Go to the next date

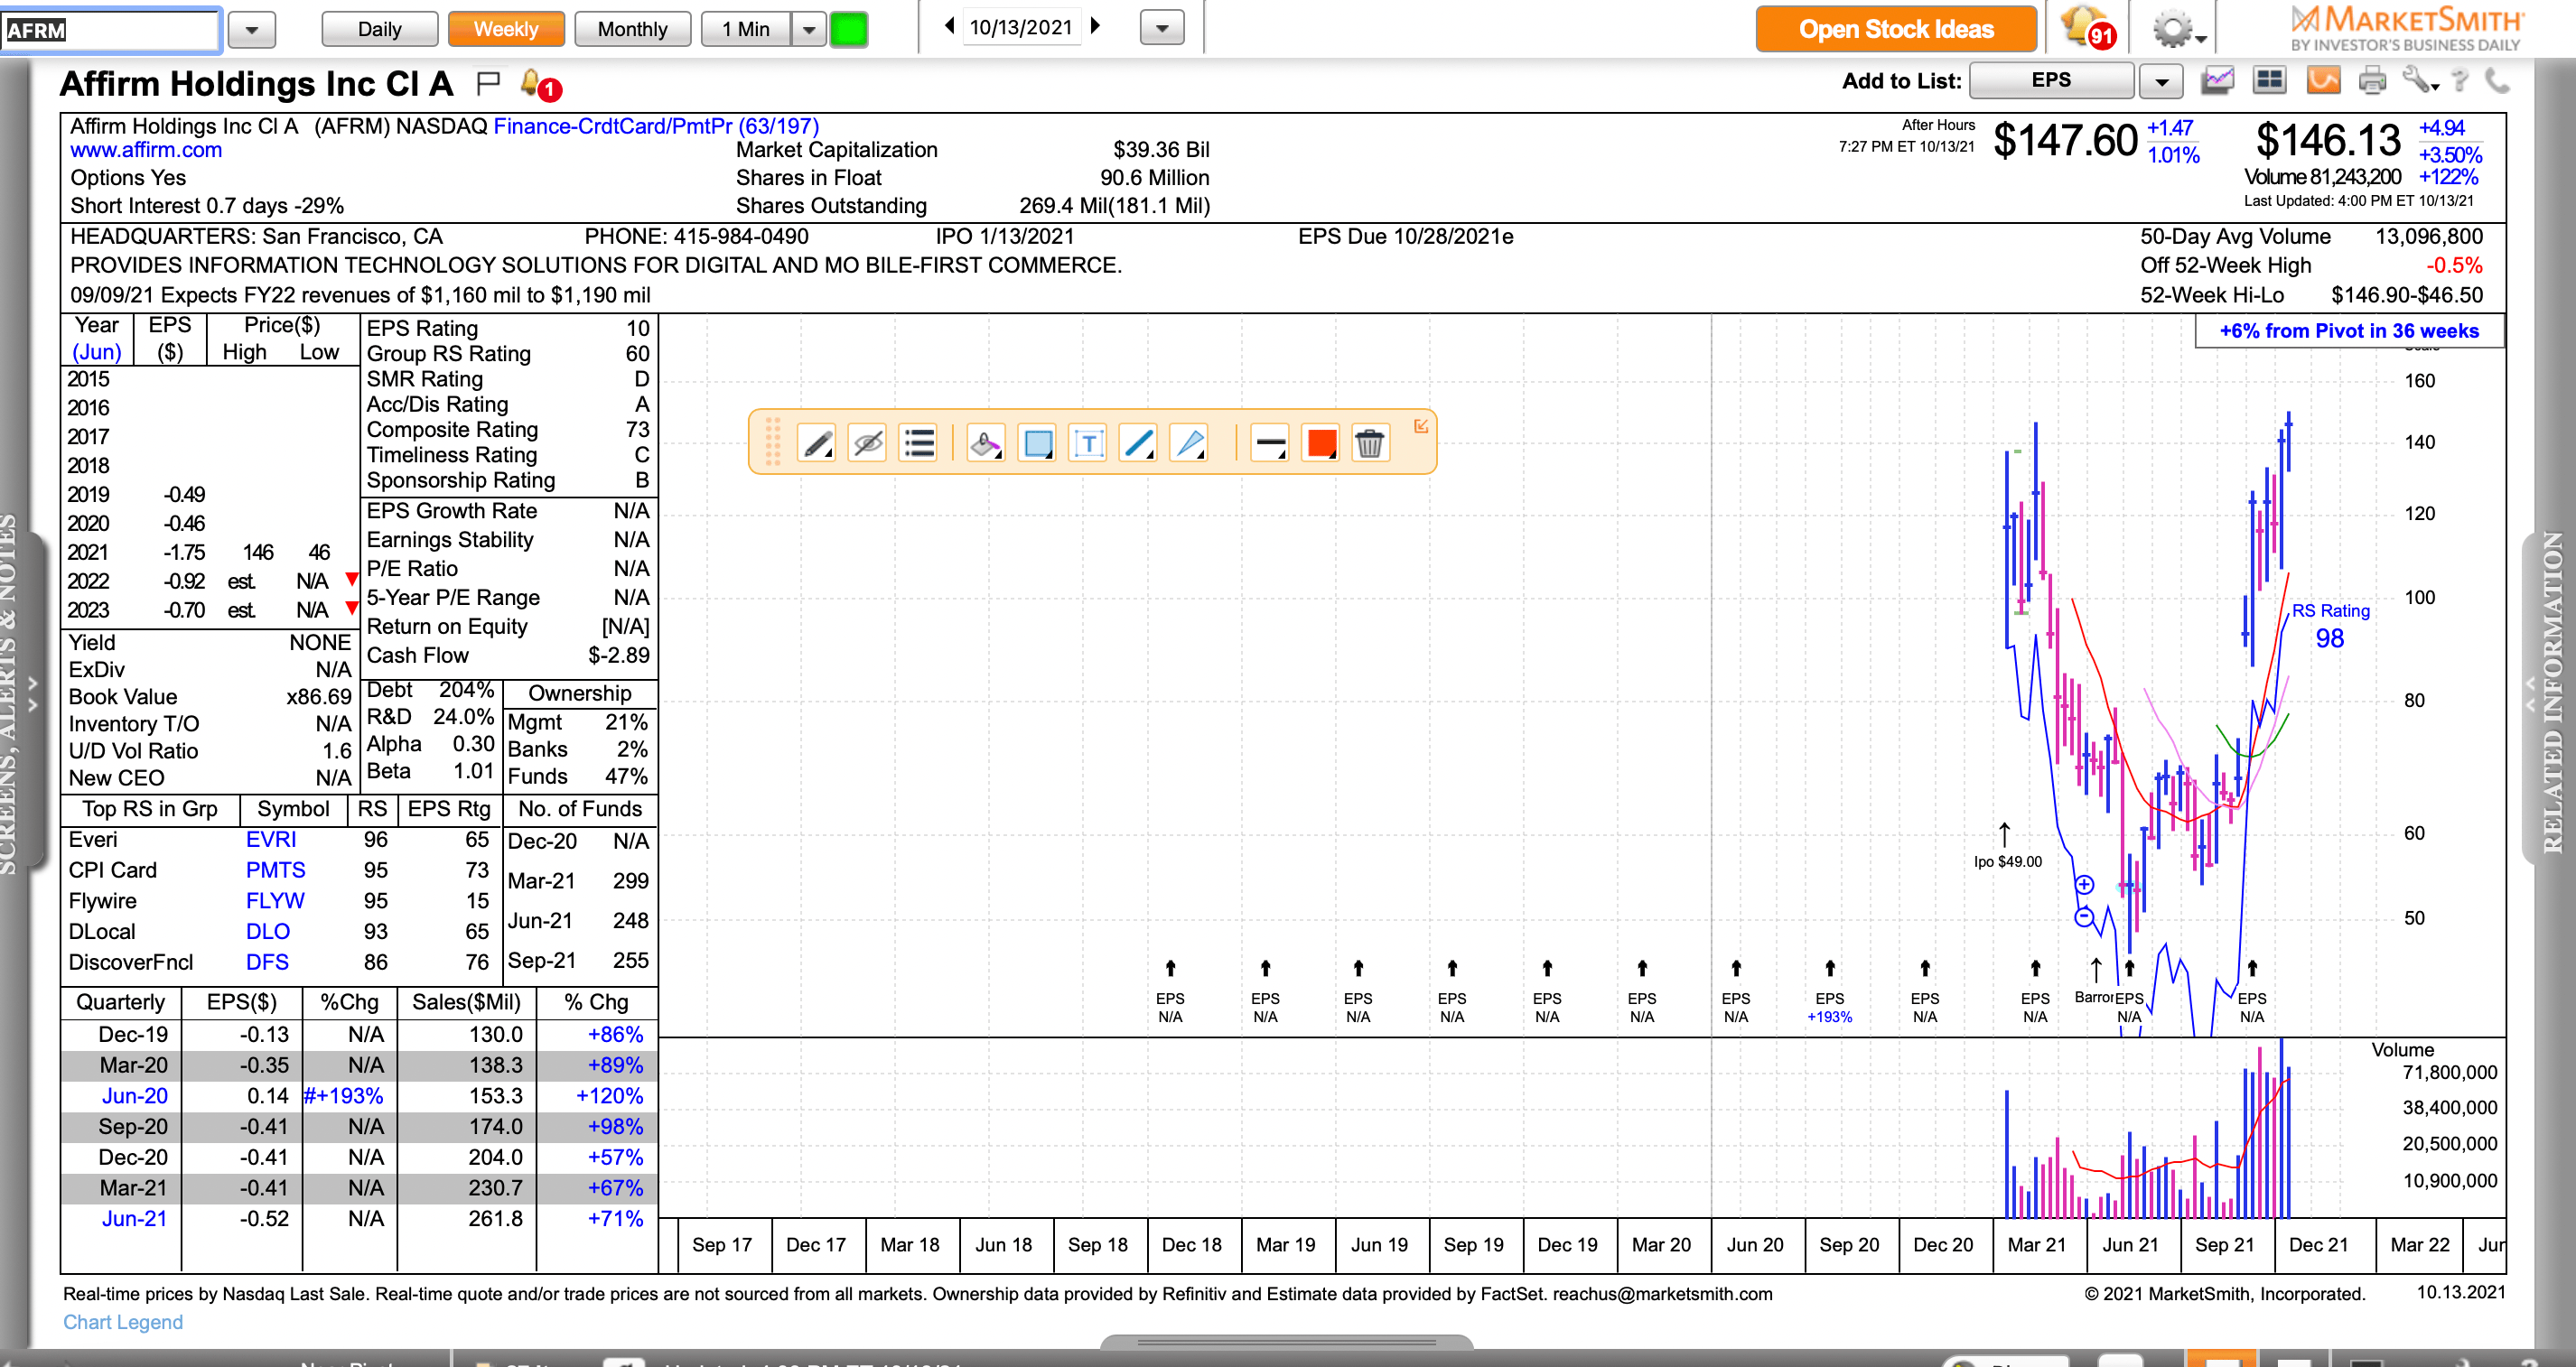click(x=1096, y=27)
